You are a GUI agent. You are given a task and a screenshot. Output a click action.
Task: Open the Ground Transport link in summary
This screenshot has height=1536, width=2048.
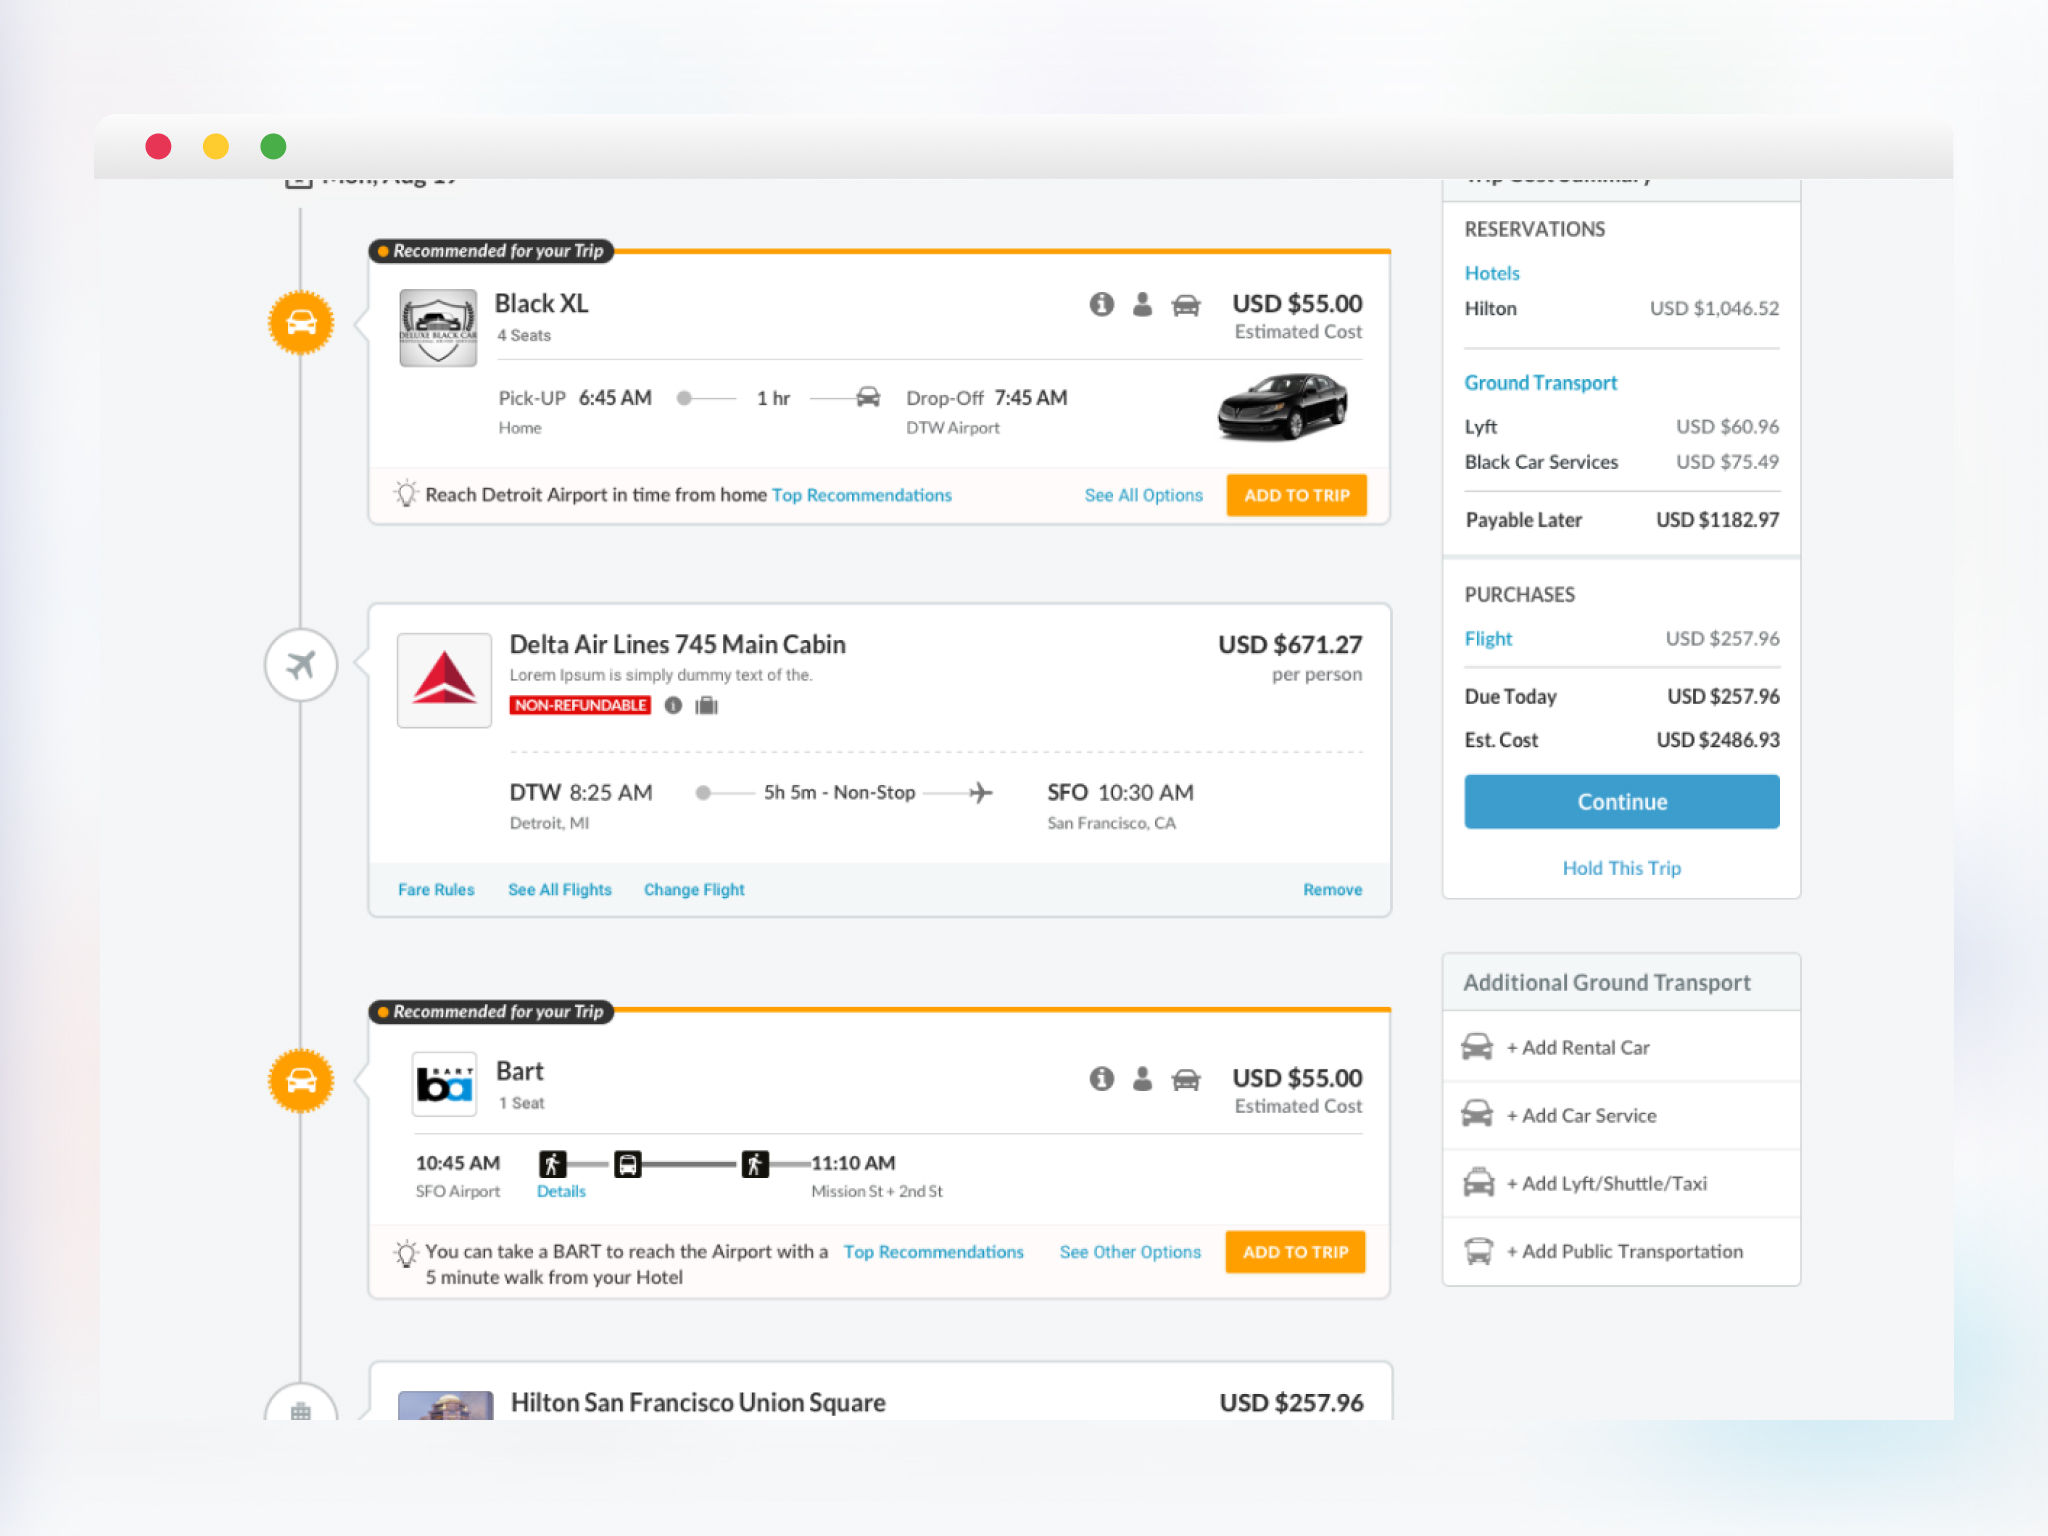pos(1541,383)
